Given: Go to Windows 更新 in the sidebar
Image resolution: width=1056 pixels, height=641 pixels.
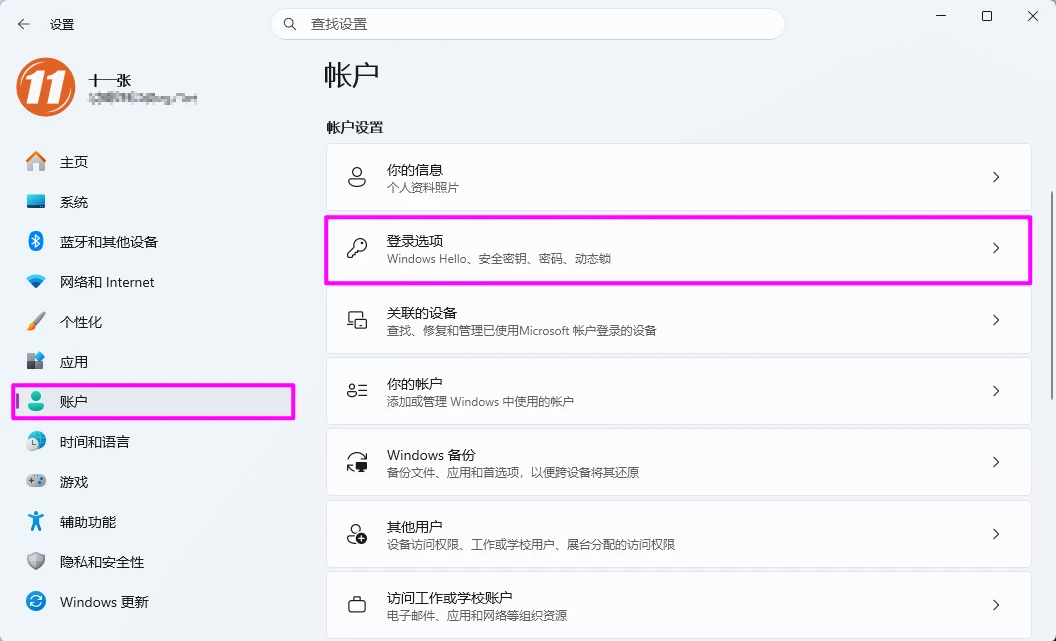Looking at the screenshot, I should point(154,602).
